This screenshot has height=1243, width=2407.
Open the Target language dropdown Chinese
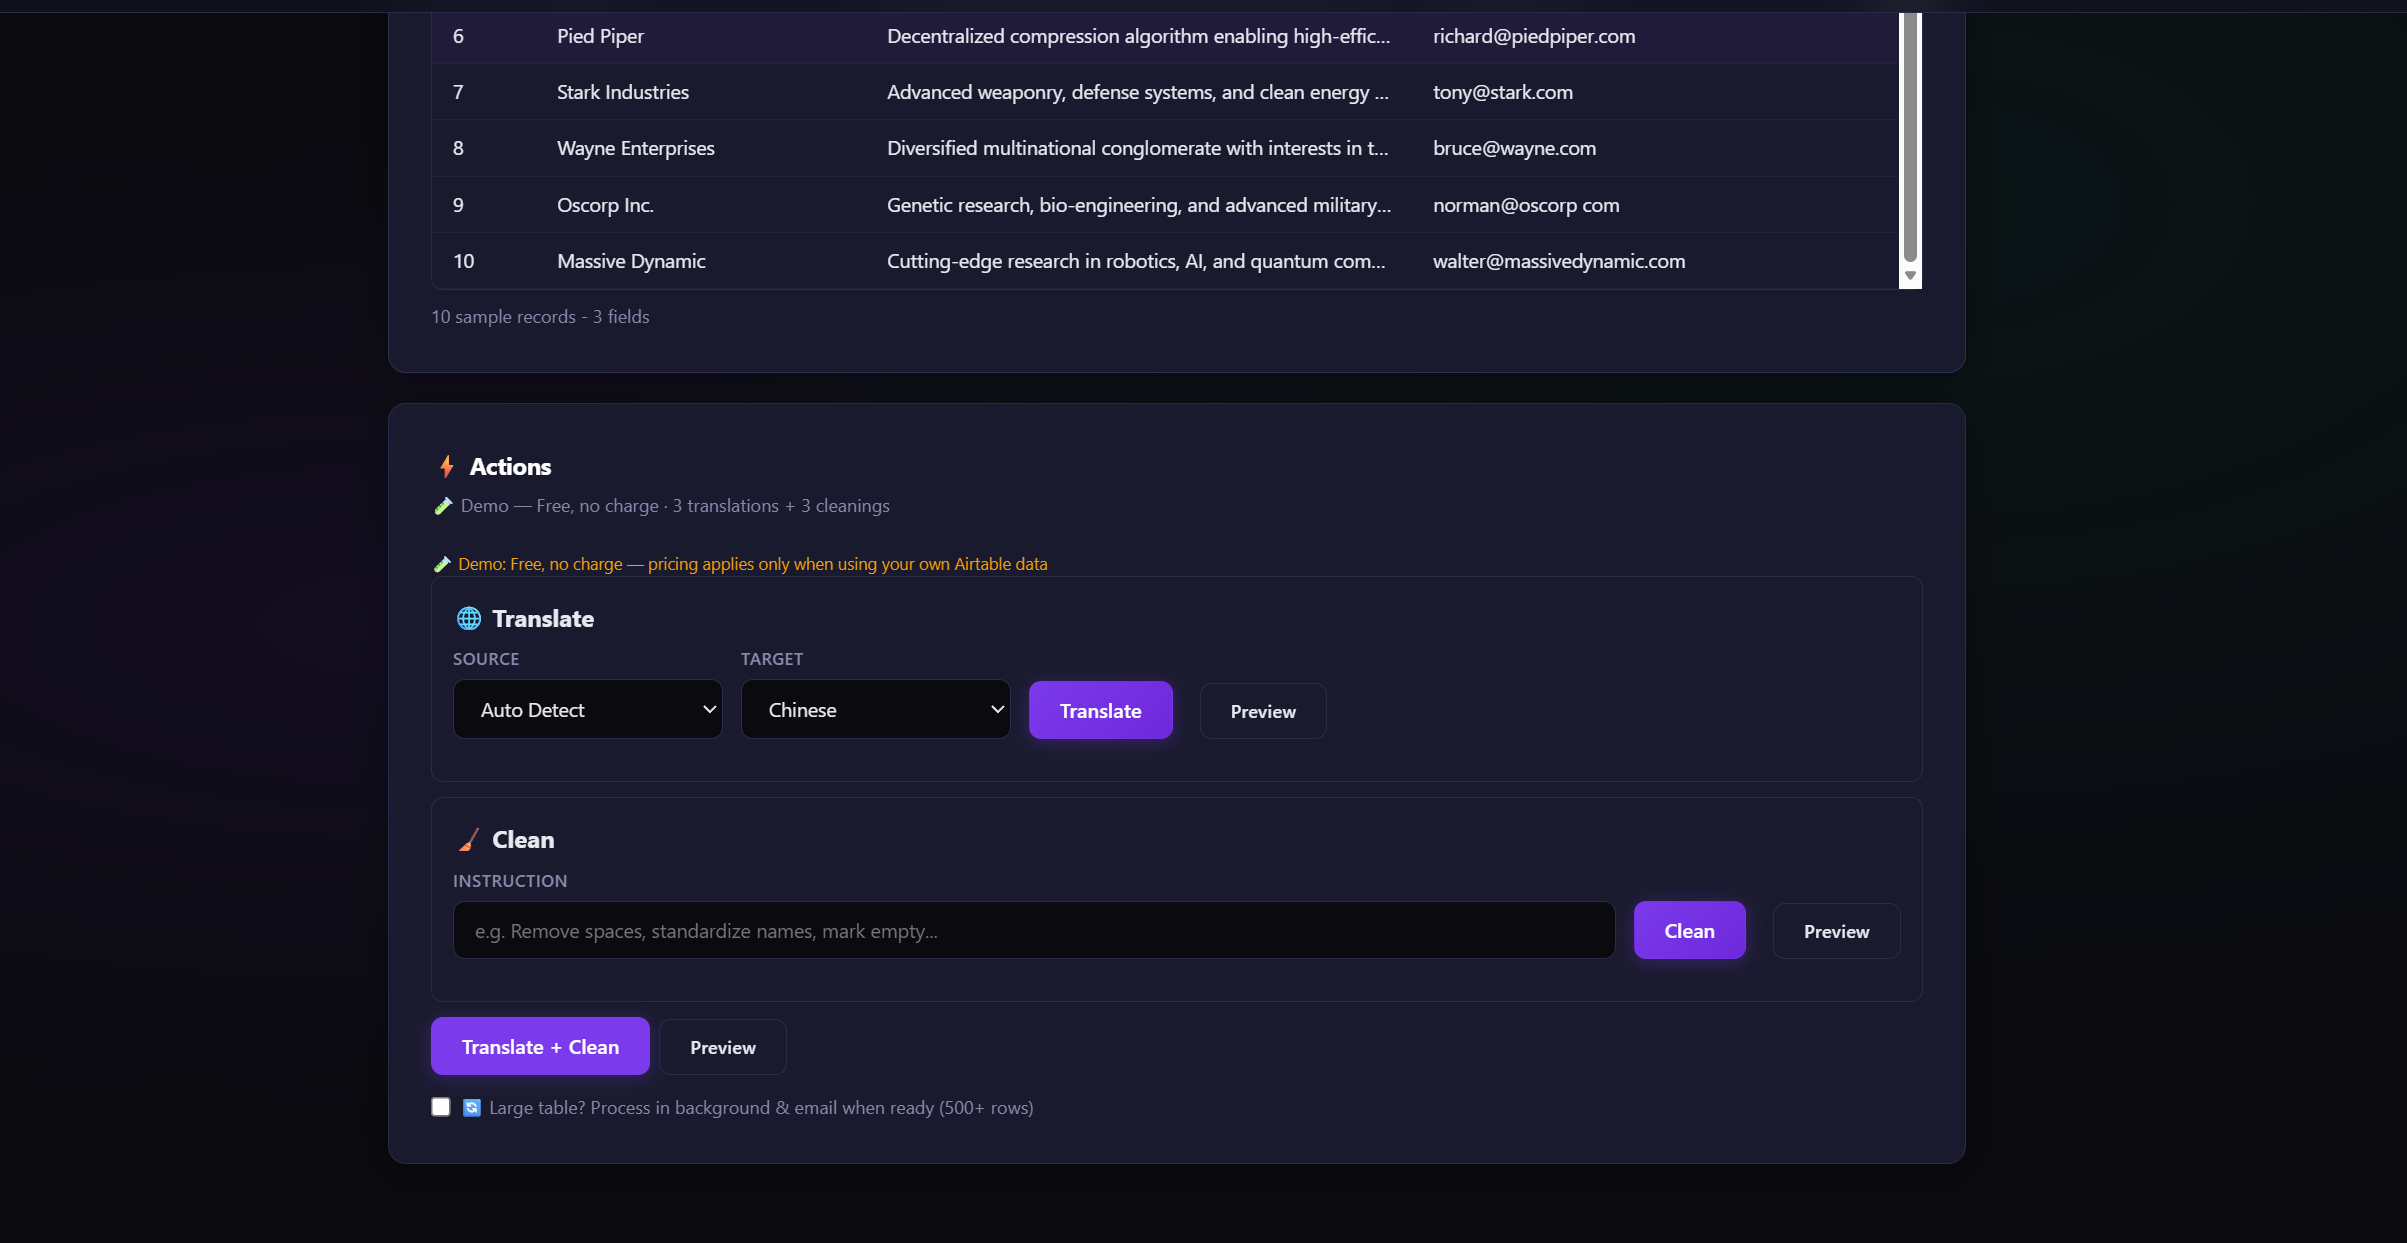point(876,710)
